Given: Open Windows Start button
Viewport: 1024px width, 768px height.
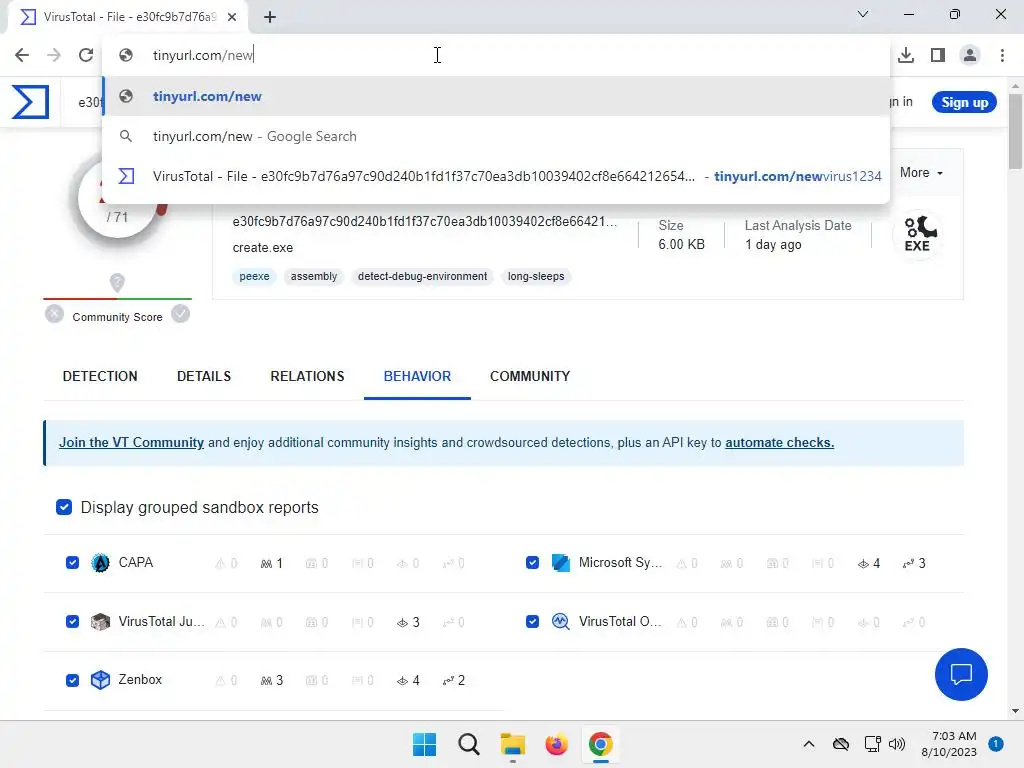Looking at the screenshot, I should 424,744.
